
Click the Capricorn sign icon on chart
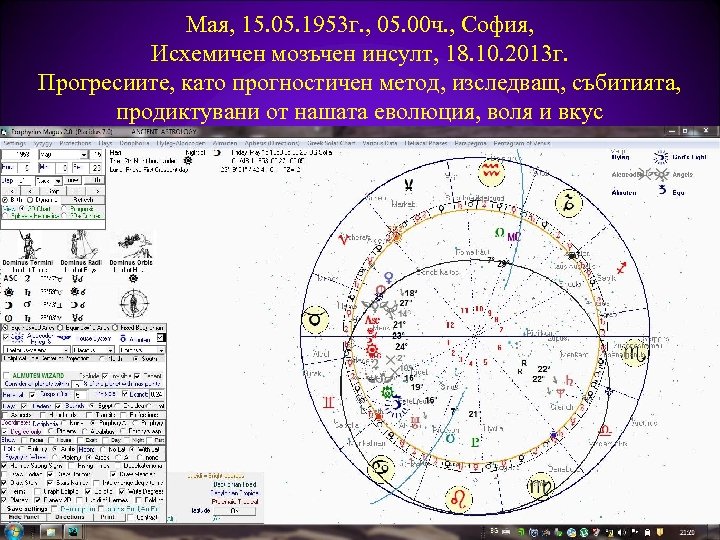click(x=569, y=202)
